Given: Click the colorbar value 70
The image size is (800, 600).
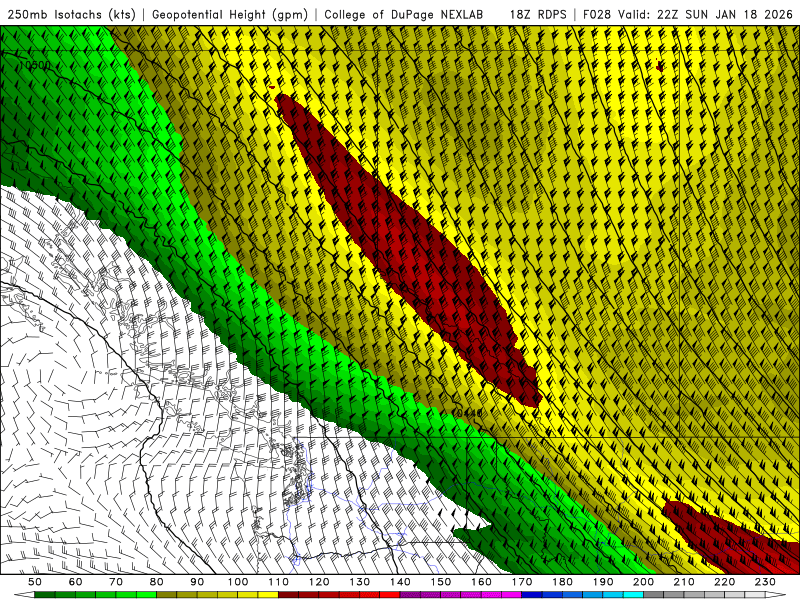Looking at the screenshot, I should tap(116, 582).
